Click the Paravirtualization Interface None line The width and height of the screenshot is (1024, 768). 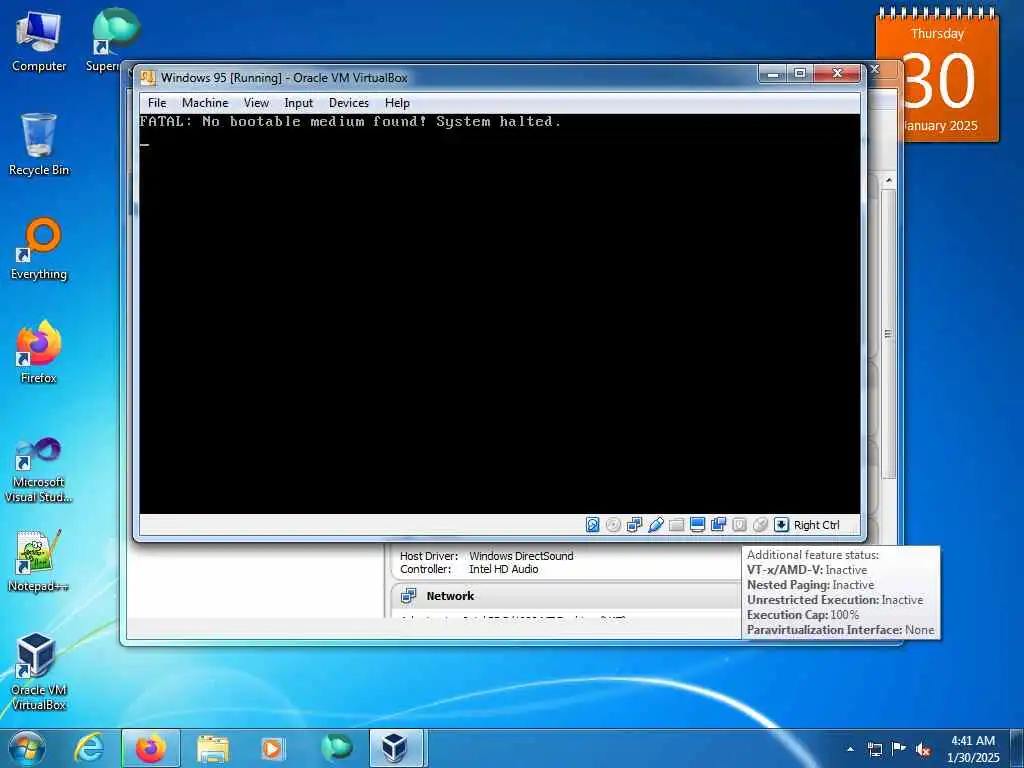coord(840,630)
